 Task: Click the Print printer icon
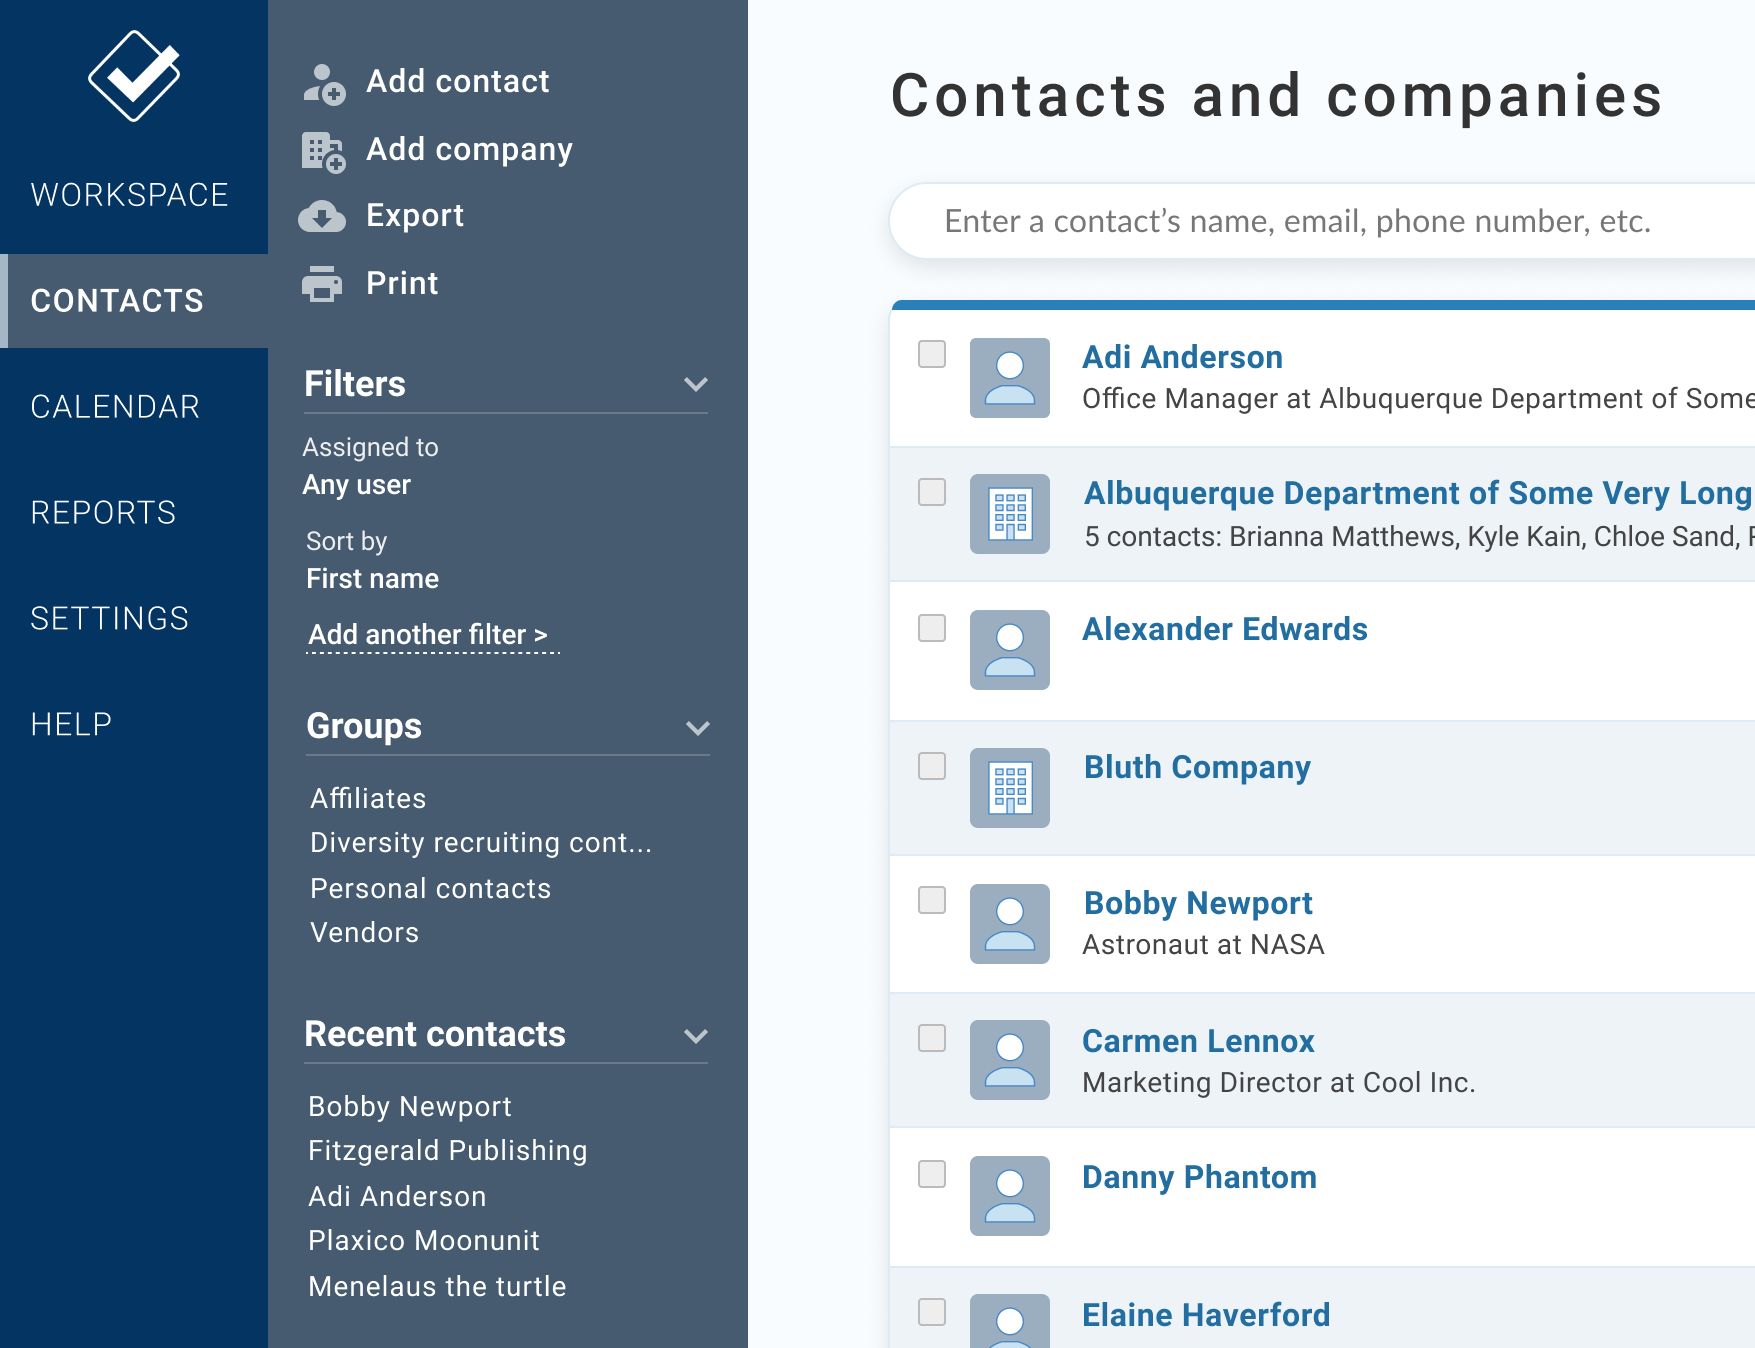point(322,284)
